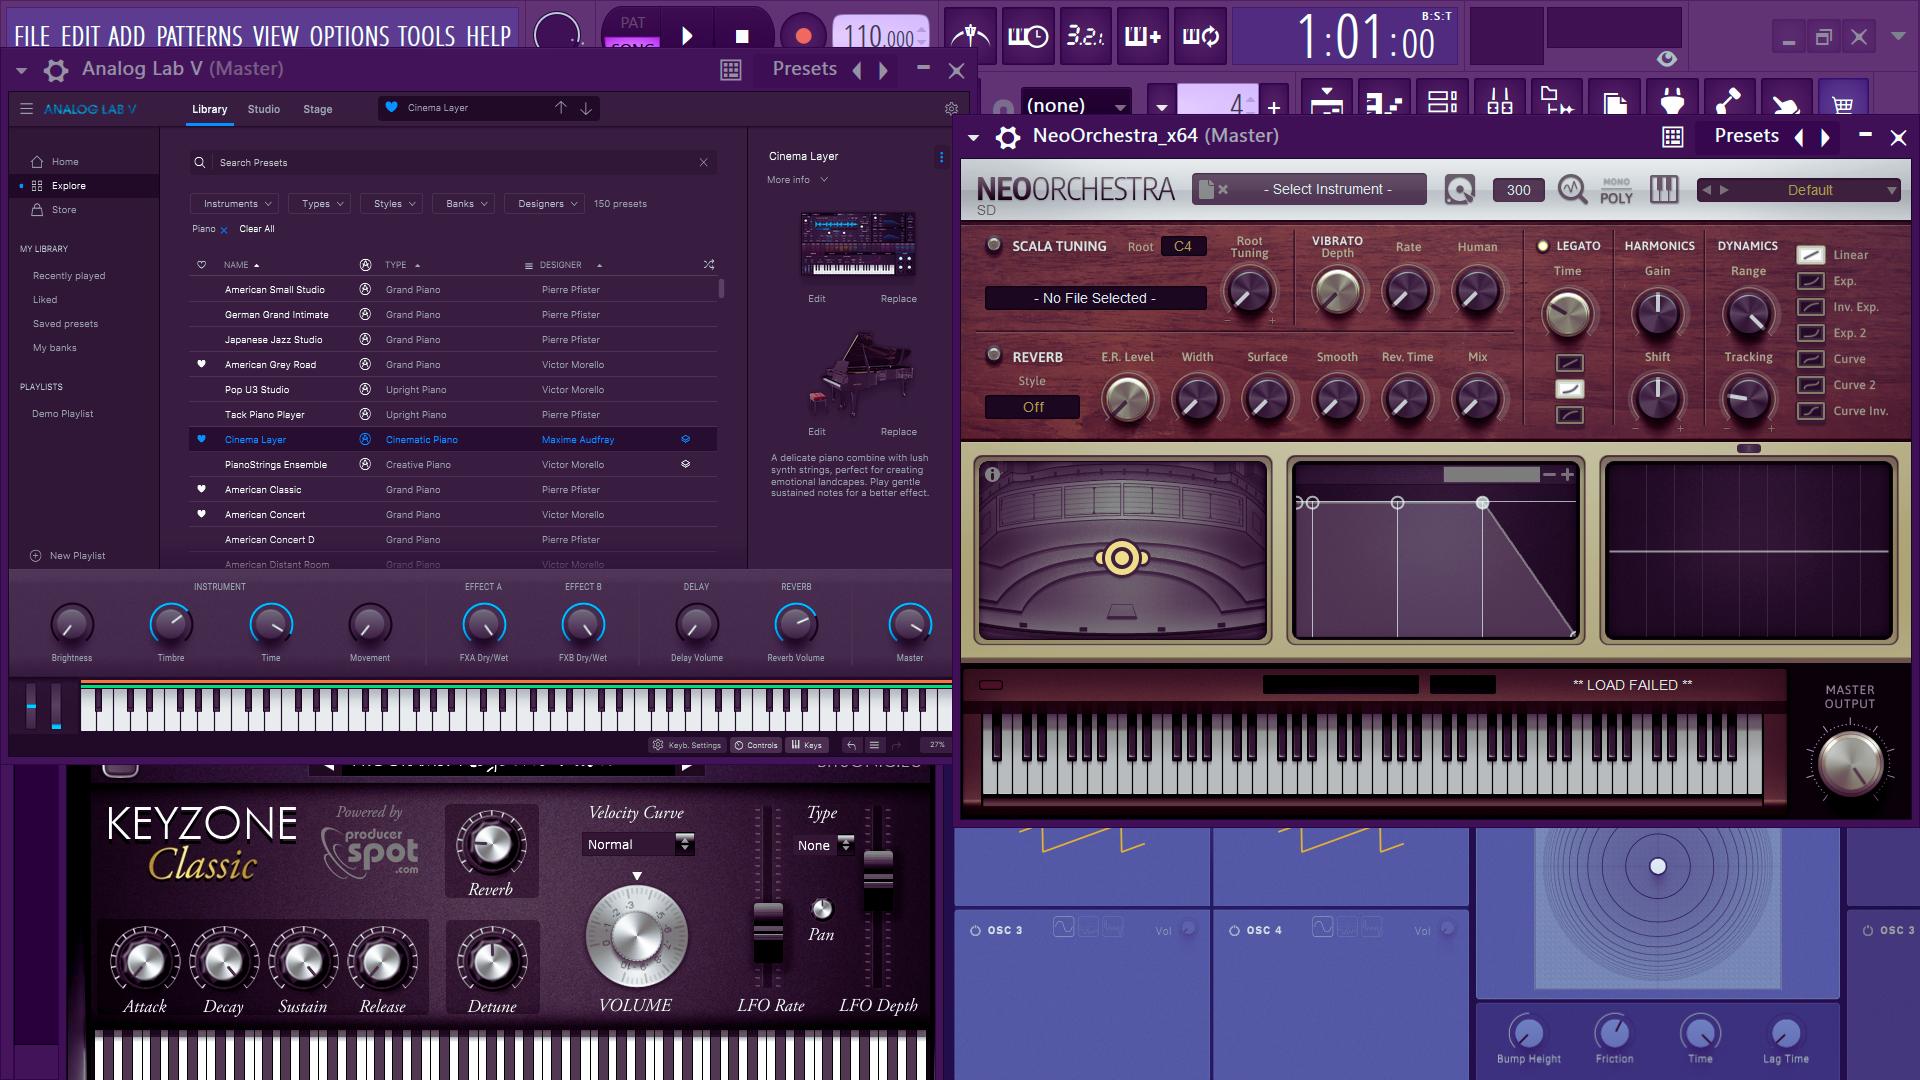Open the plugin picker plug icon

click(1672, 100)
